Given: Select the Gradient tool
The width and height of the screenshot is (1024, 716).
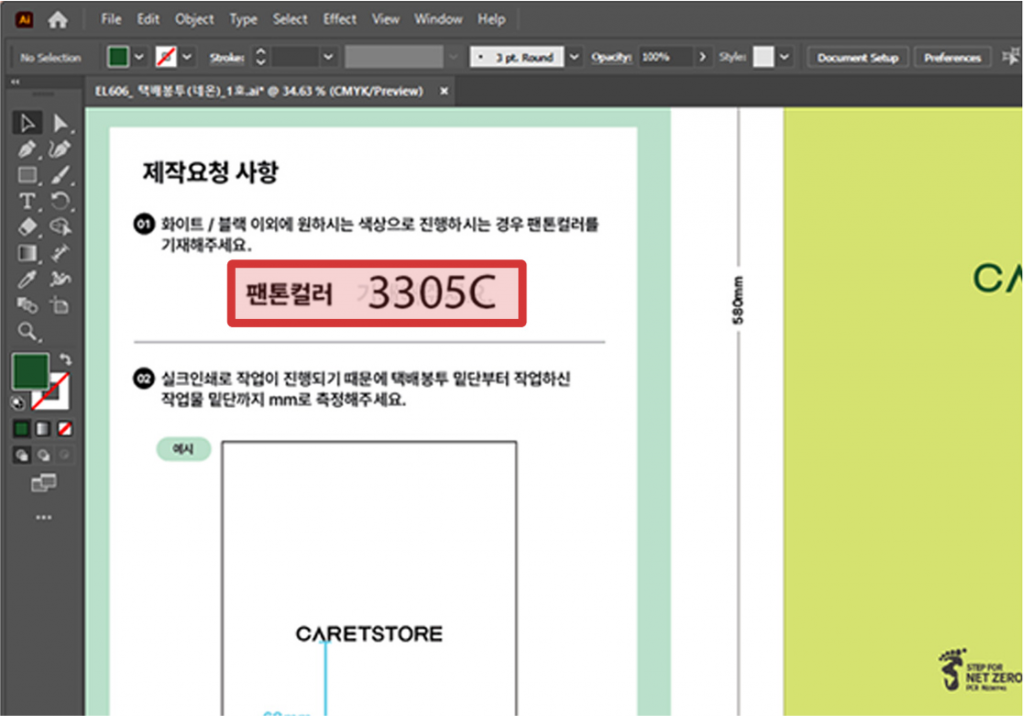Looking at the screenshot, I should (27, 253).
